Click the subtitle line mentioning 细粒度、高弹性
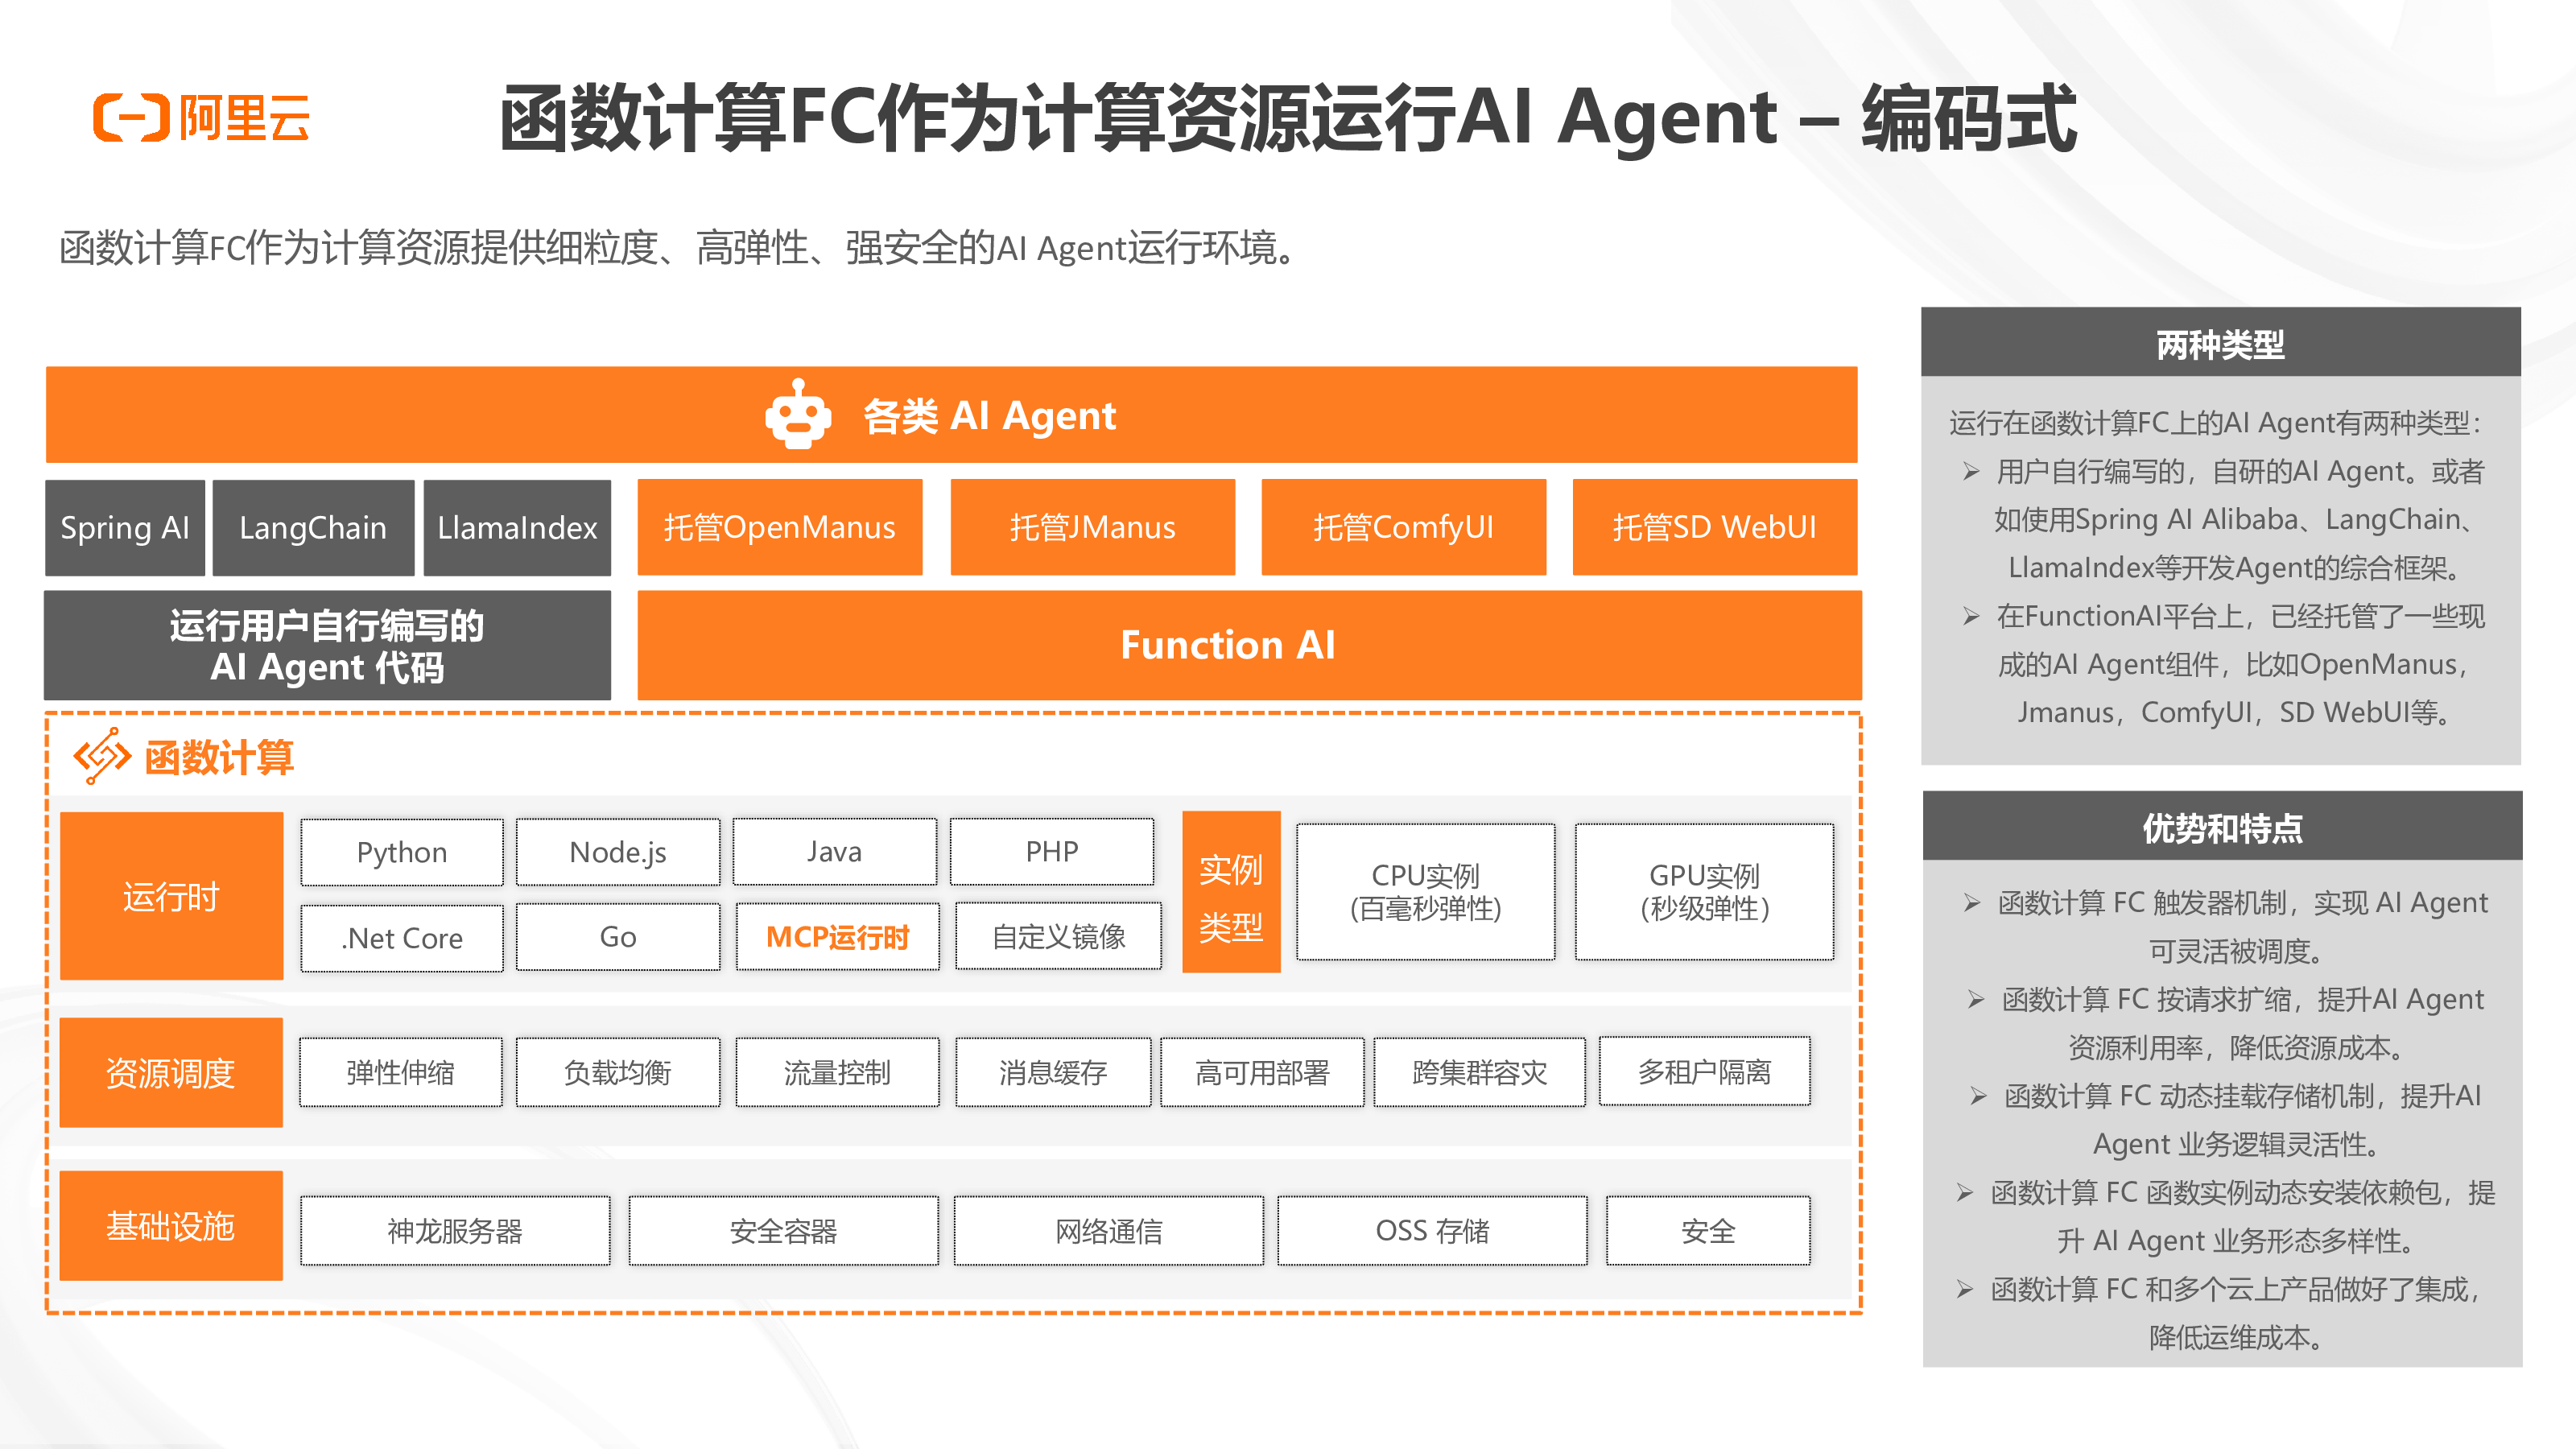 point(680,247)
